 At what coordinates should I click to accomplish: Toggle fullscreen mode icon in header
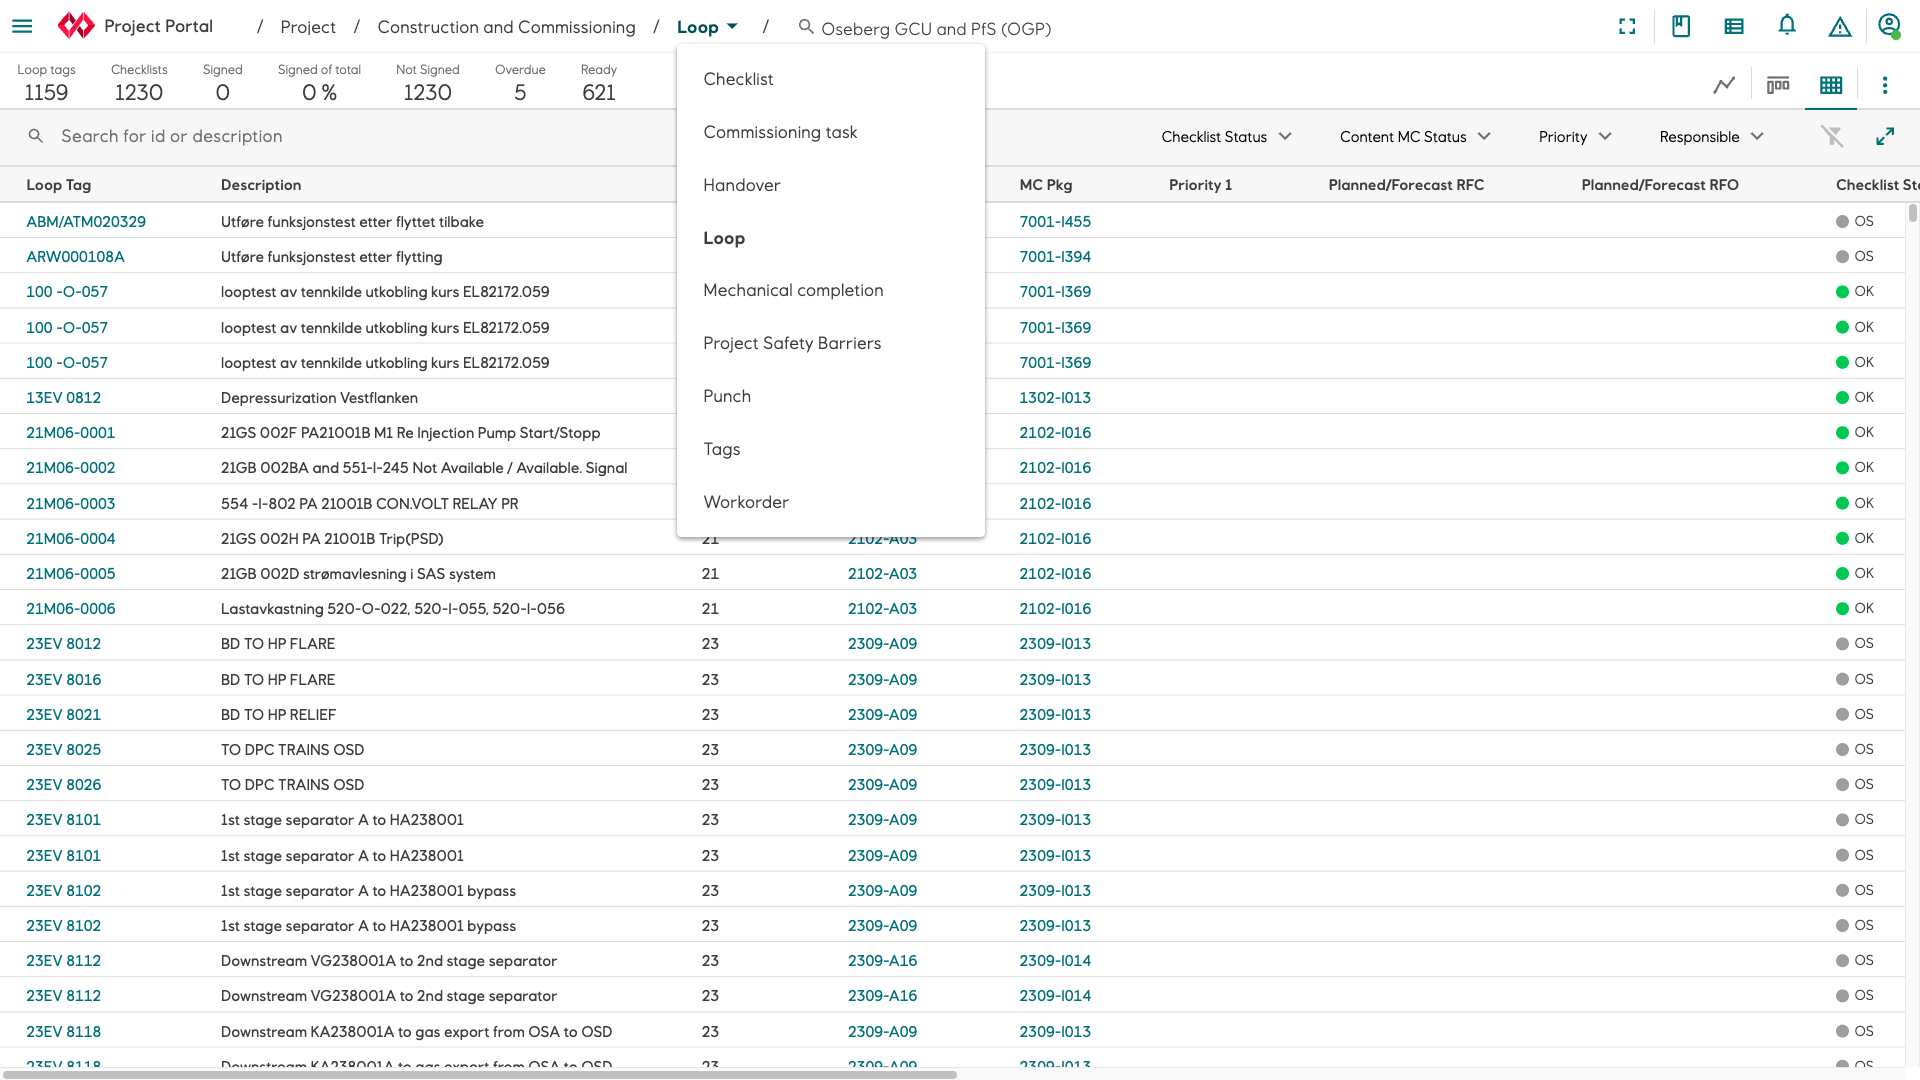pyautogui.click(x=1627, y=27)
